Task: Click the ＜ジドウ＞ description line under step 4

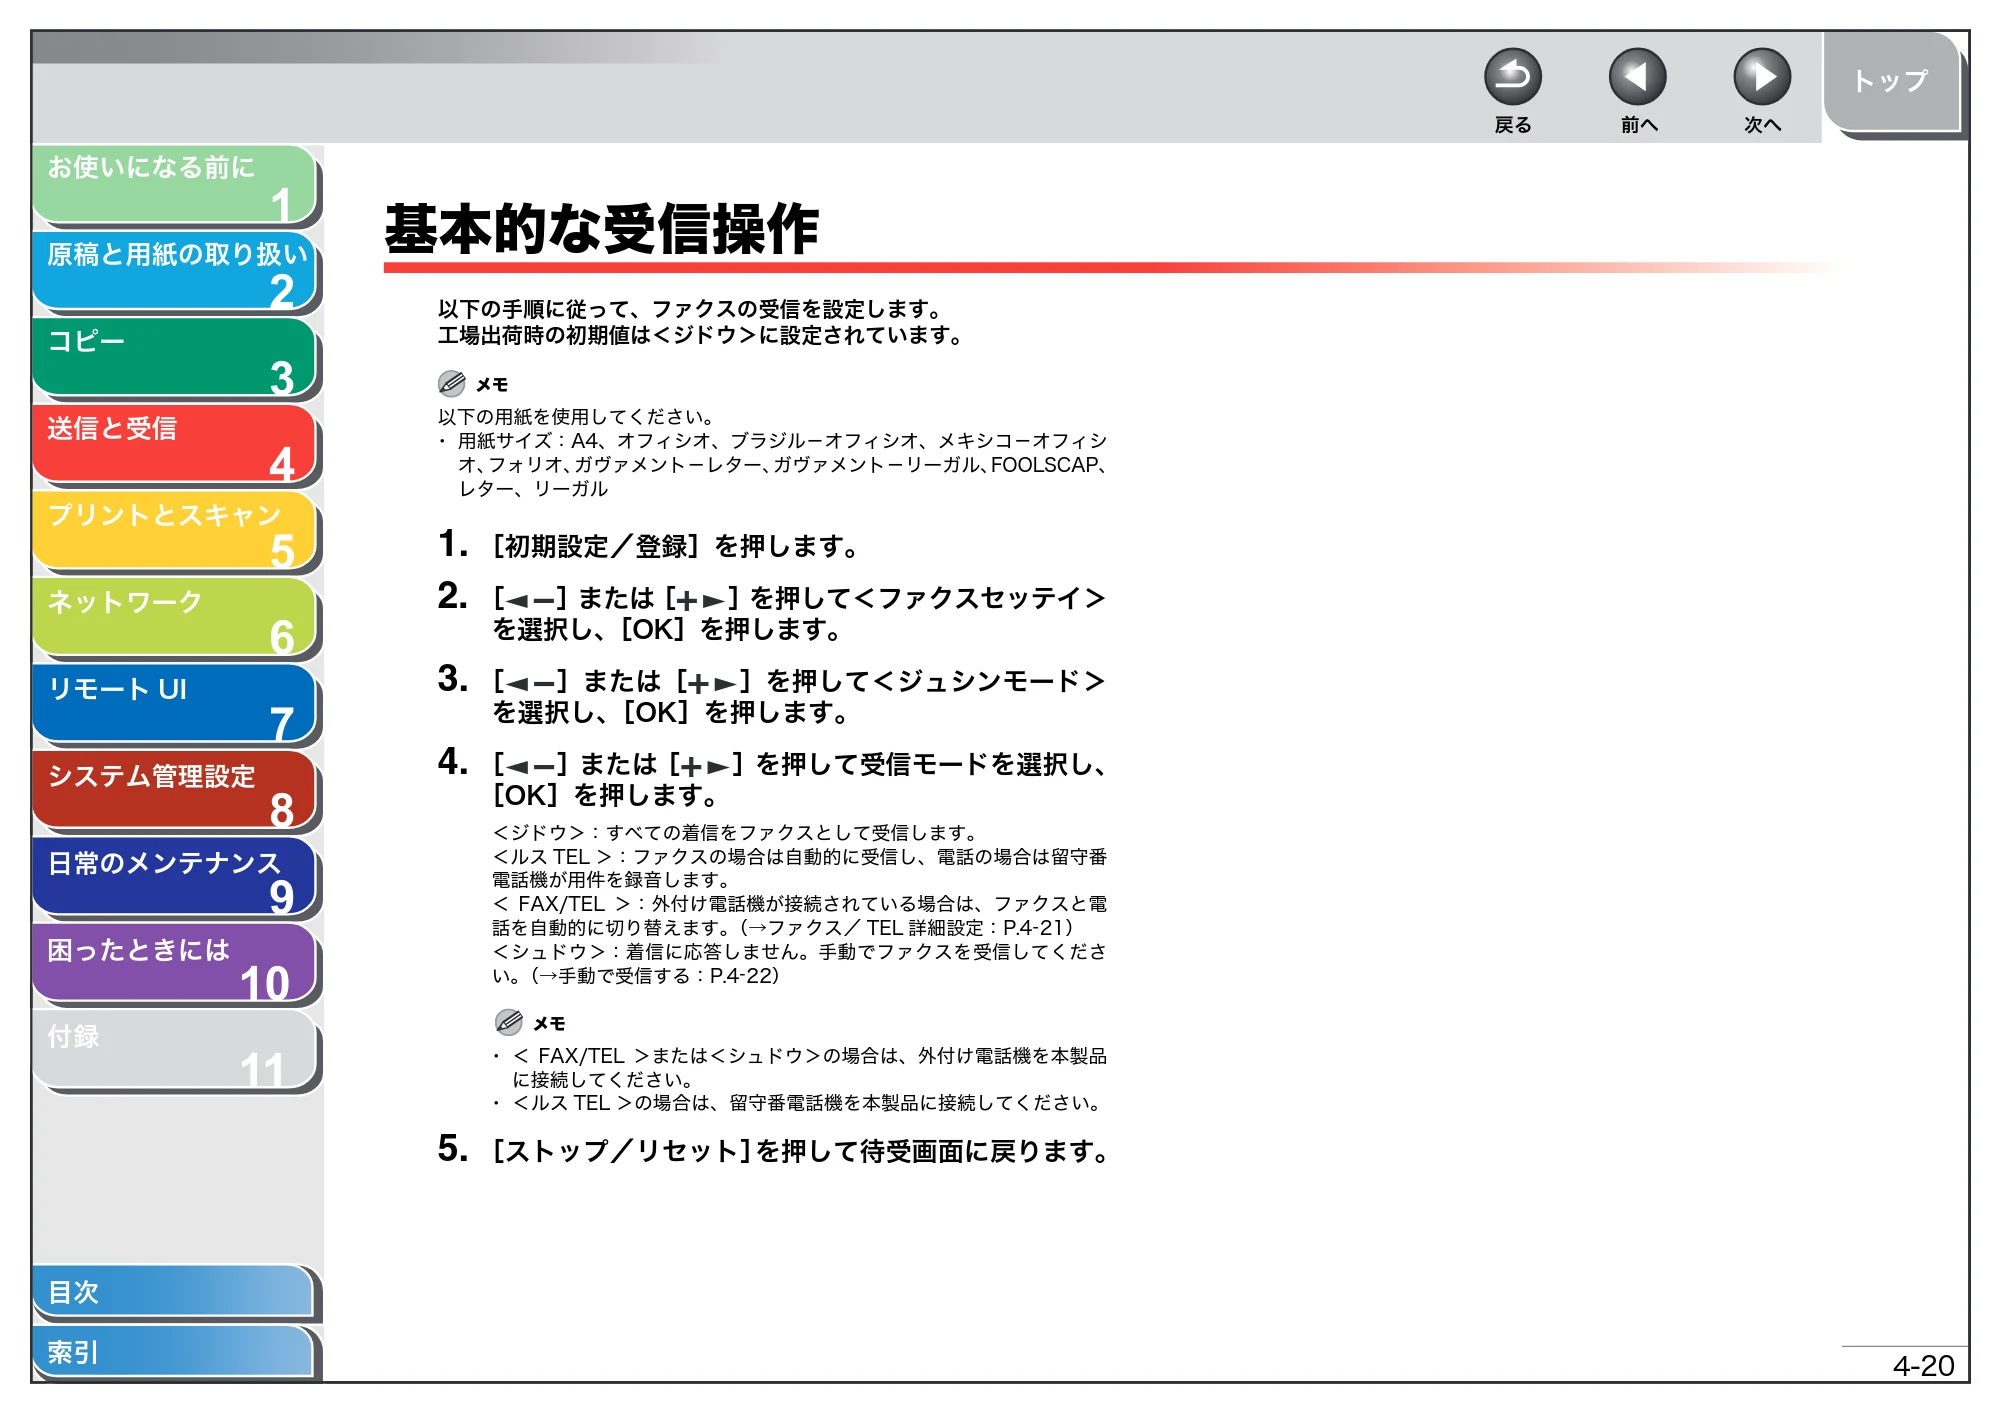Action: (735, 833)
